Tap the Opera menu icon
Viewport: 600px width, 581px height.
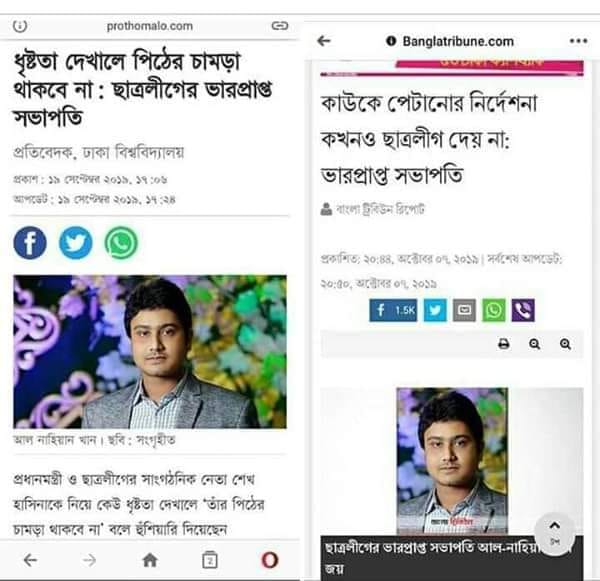coord(269,560)
